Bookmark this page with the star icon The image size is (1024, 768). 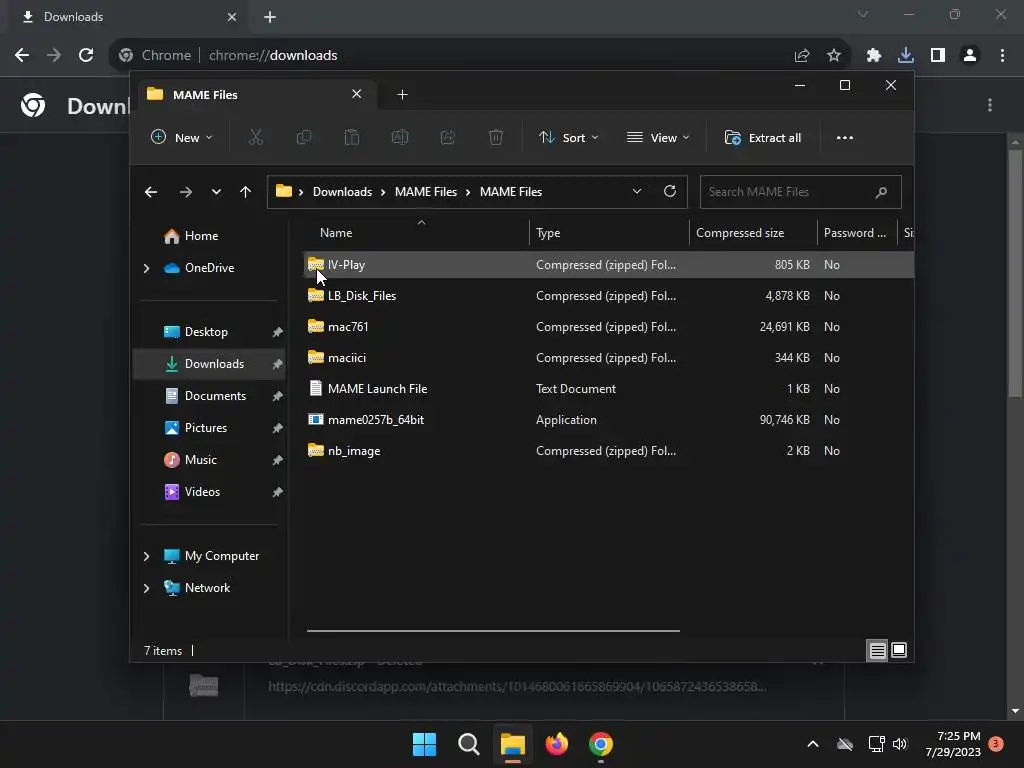[834, 56]
